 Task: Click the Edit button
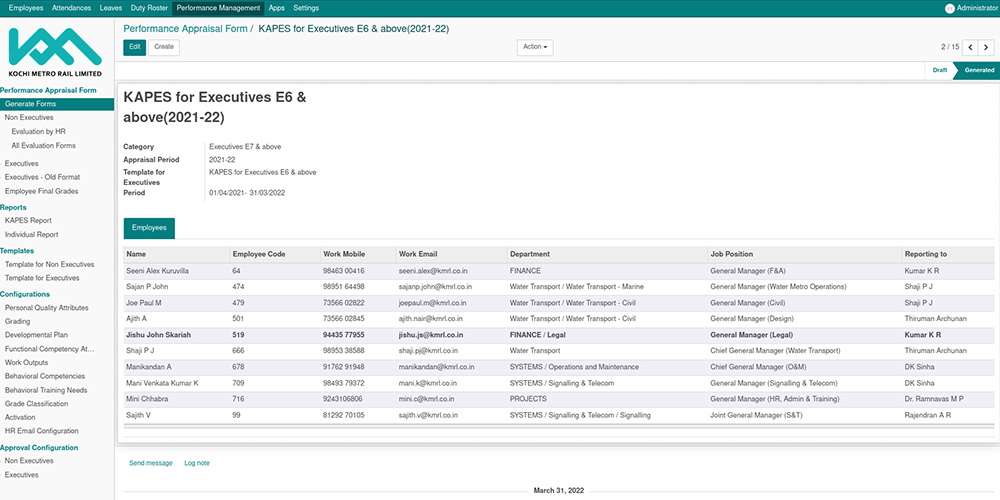(x=135, y=47)
